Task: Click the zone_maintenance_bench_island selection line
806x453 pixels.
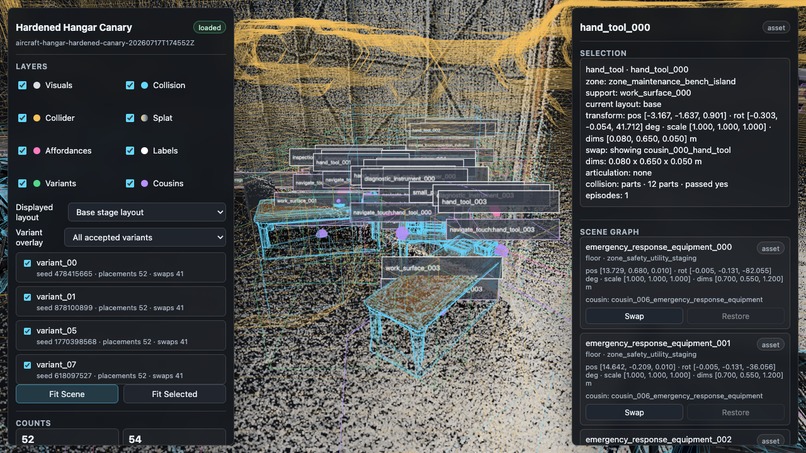Action: pos(661,81)
